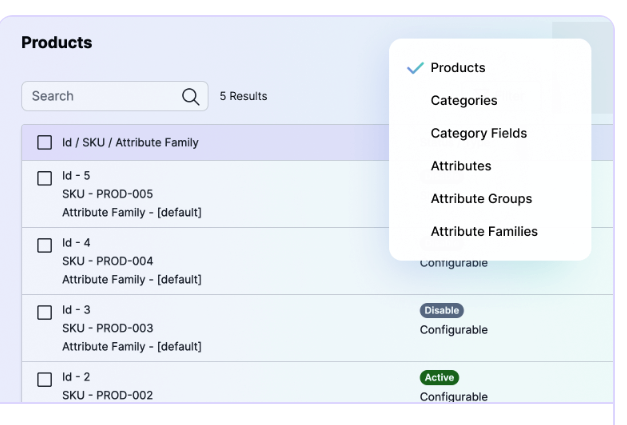Click the search magnifier icon
Viewport: 627px width, 425px height.
[x=190, y=96]
